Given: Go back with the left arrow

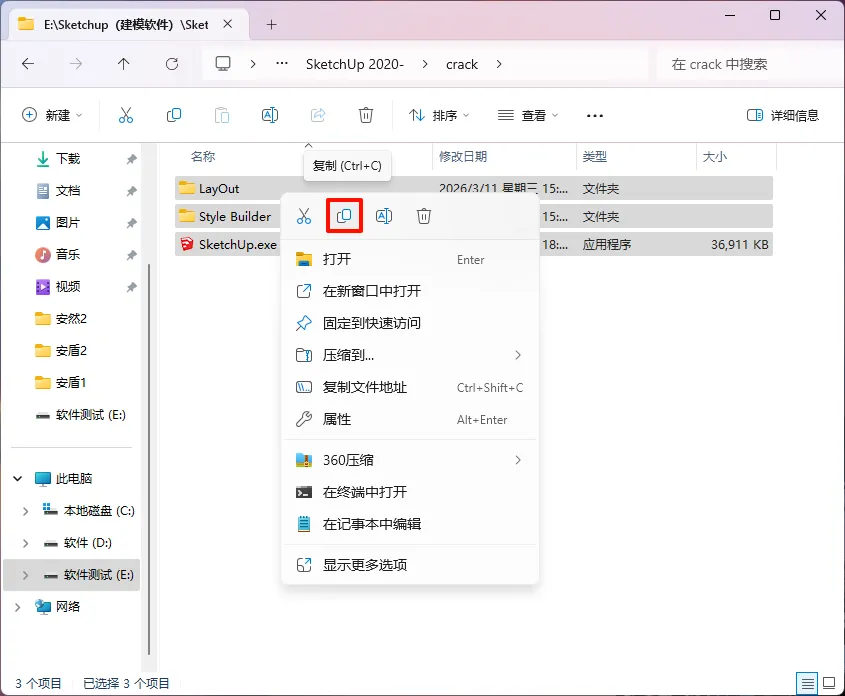Looking at the screenshot, I should click(x=28, y=64).
